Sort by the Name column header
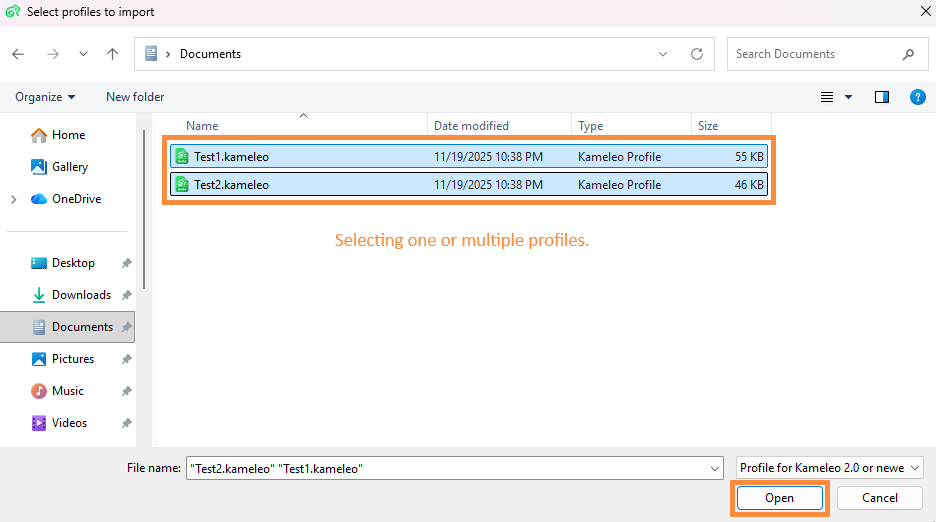This screenshot has height=522, width=936. (x=202, y=126)
